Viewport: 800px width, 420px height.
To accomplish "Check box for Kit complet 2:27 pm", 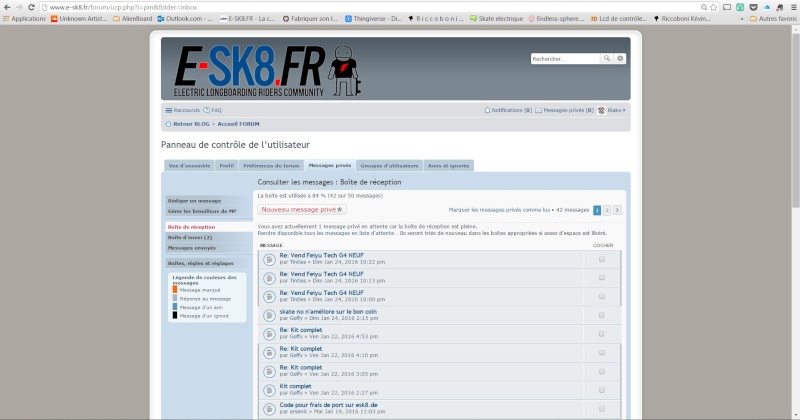I will tap(602, 390).
